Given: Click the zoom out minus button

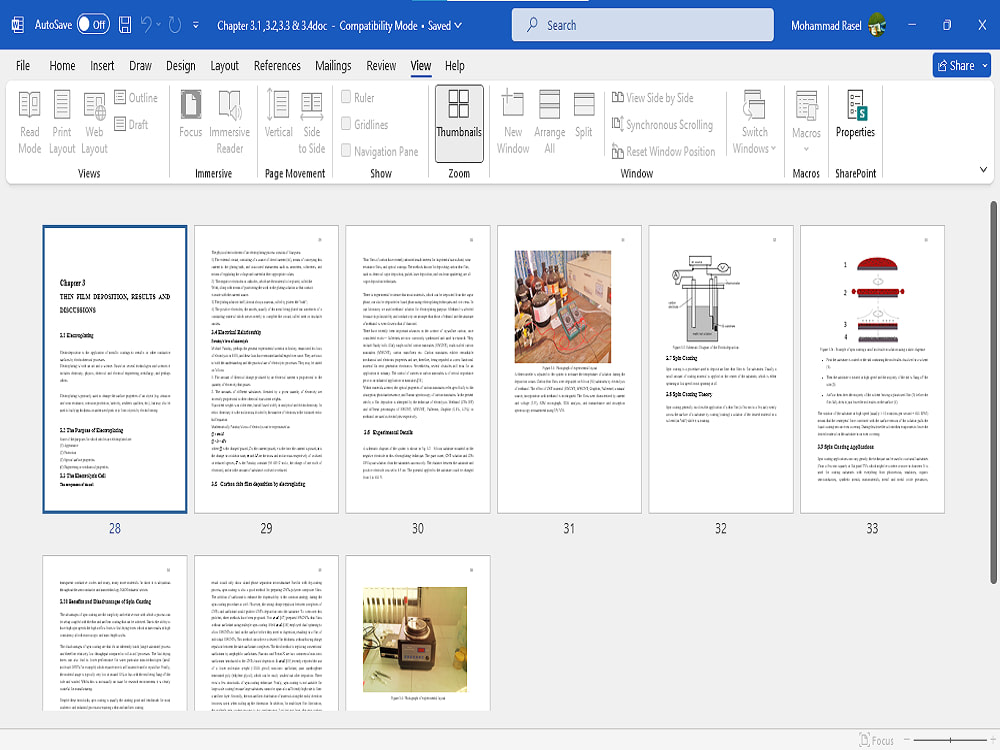Looking at the screenshot, I should point(906,740).
